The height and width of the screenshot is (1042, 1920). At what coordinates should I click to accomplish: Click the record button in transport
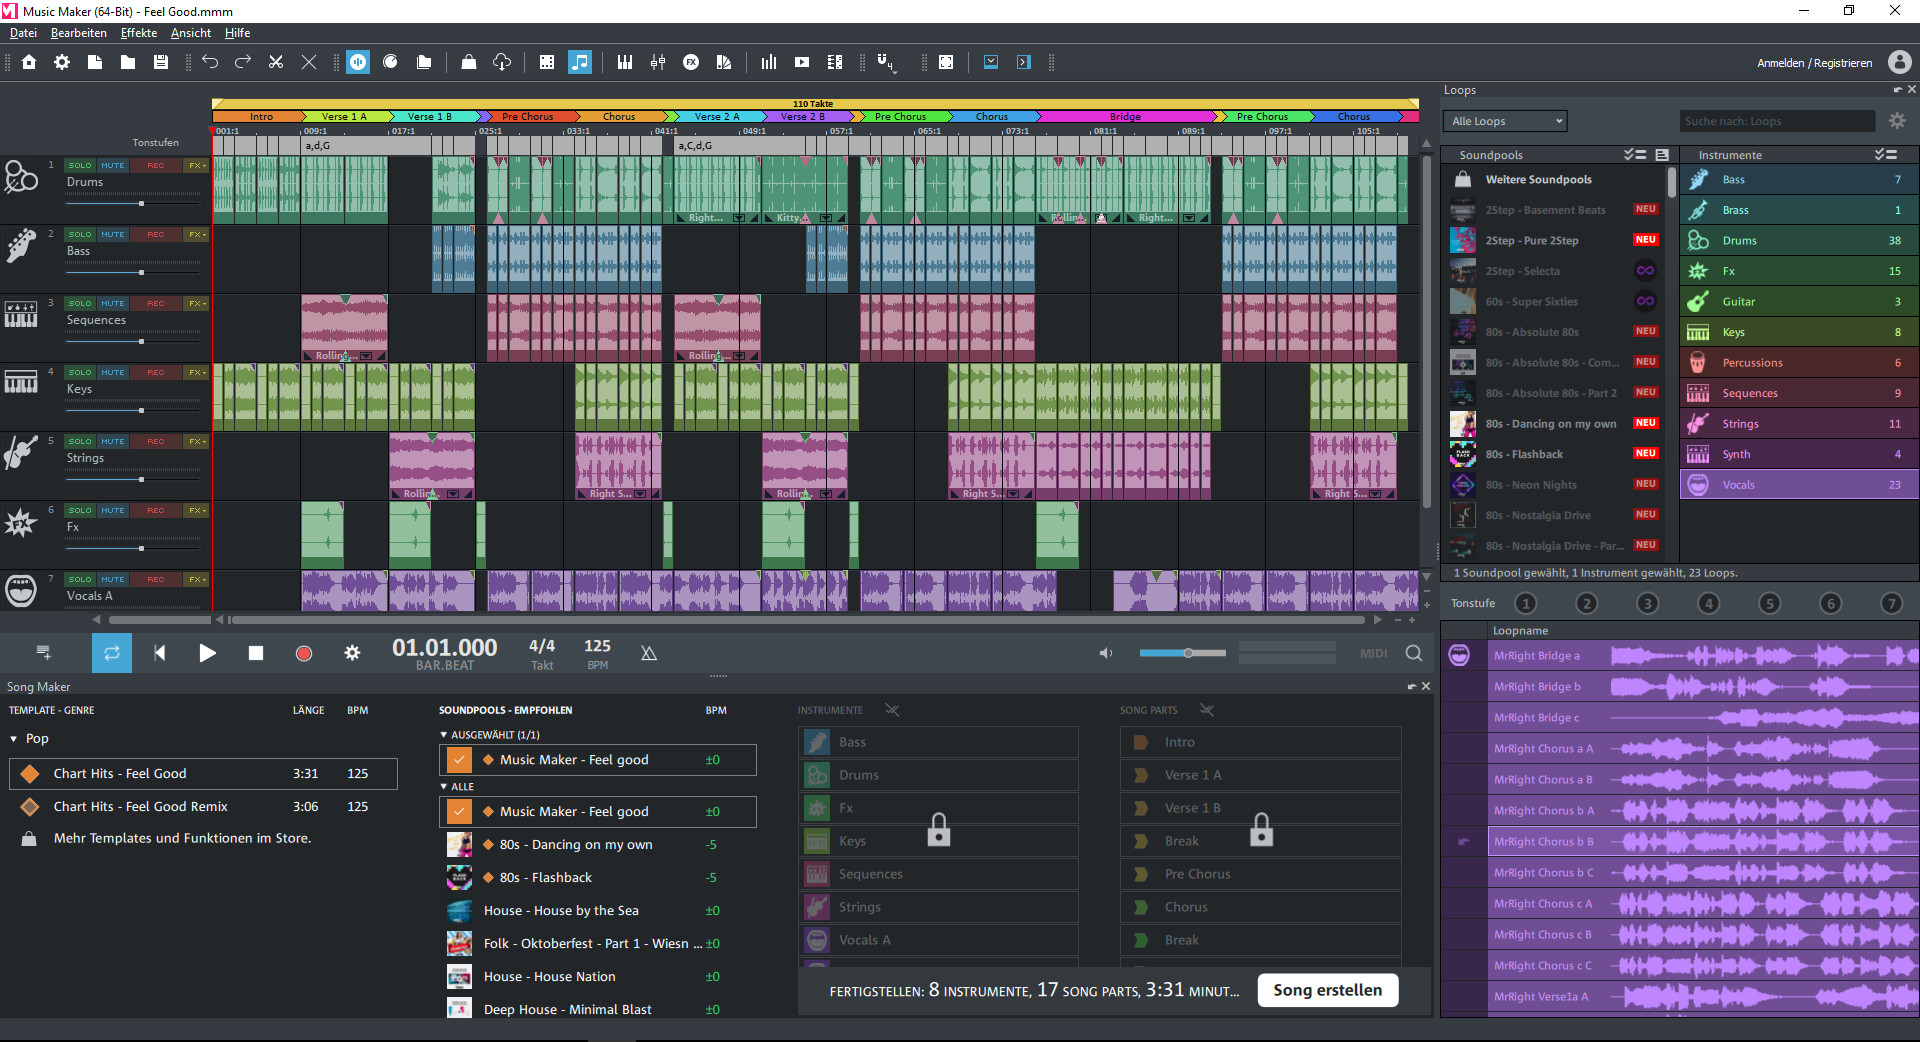(304, 653)
